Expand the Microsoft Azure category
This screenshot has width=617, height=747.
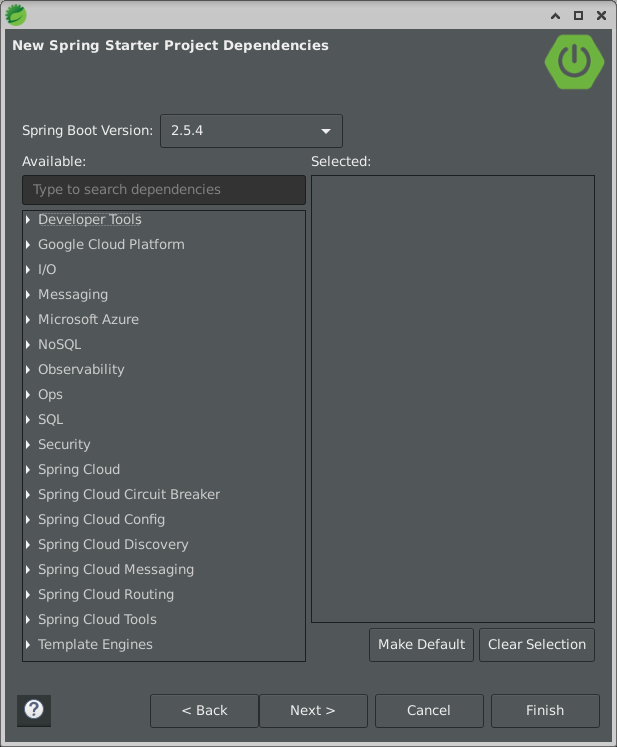coord(28,320)
